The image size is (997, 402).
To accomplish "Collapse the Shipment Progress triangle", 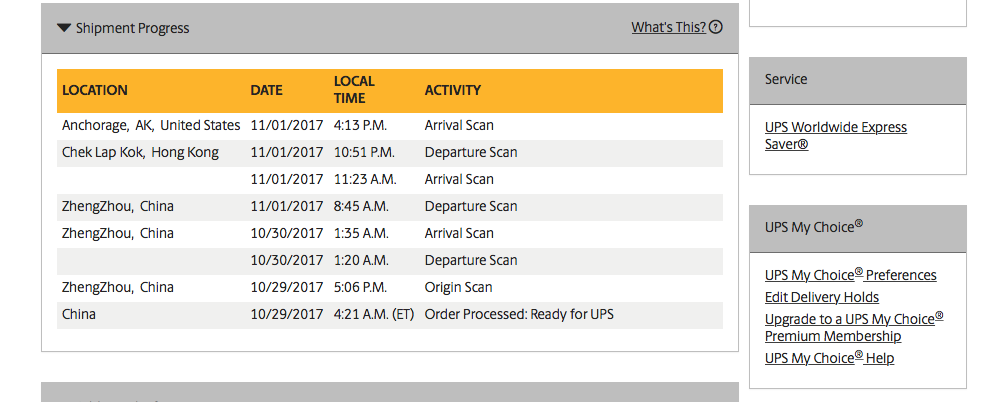I will (64, 28).
